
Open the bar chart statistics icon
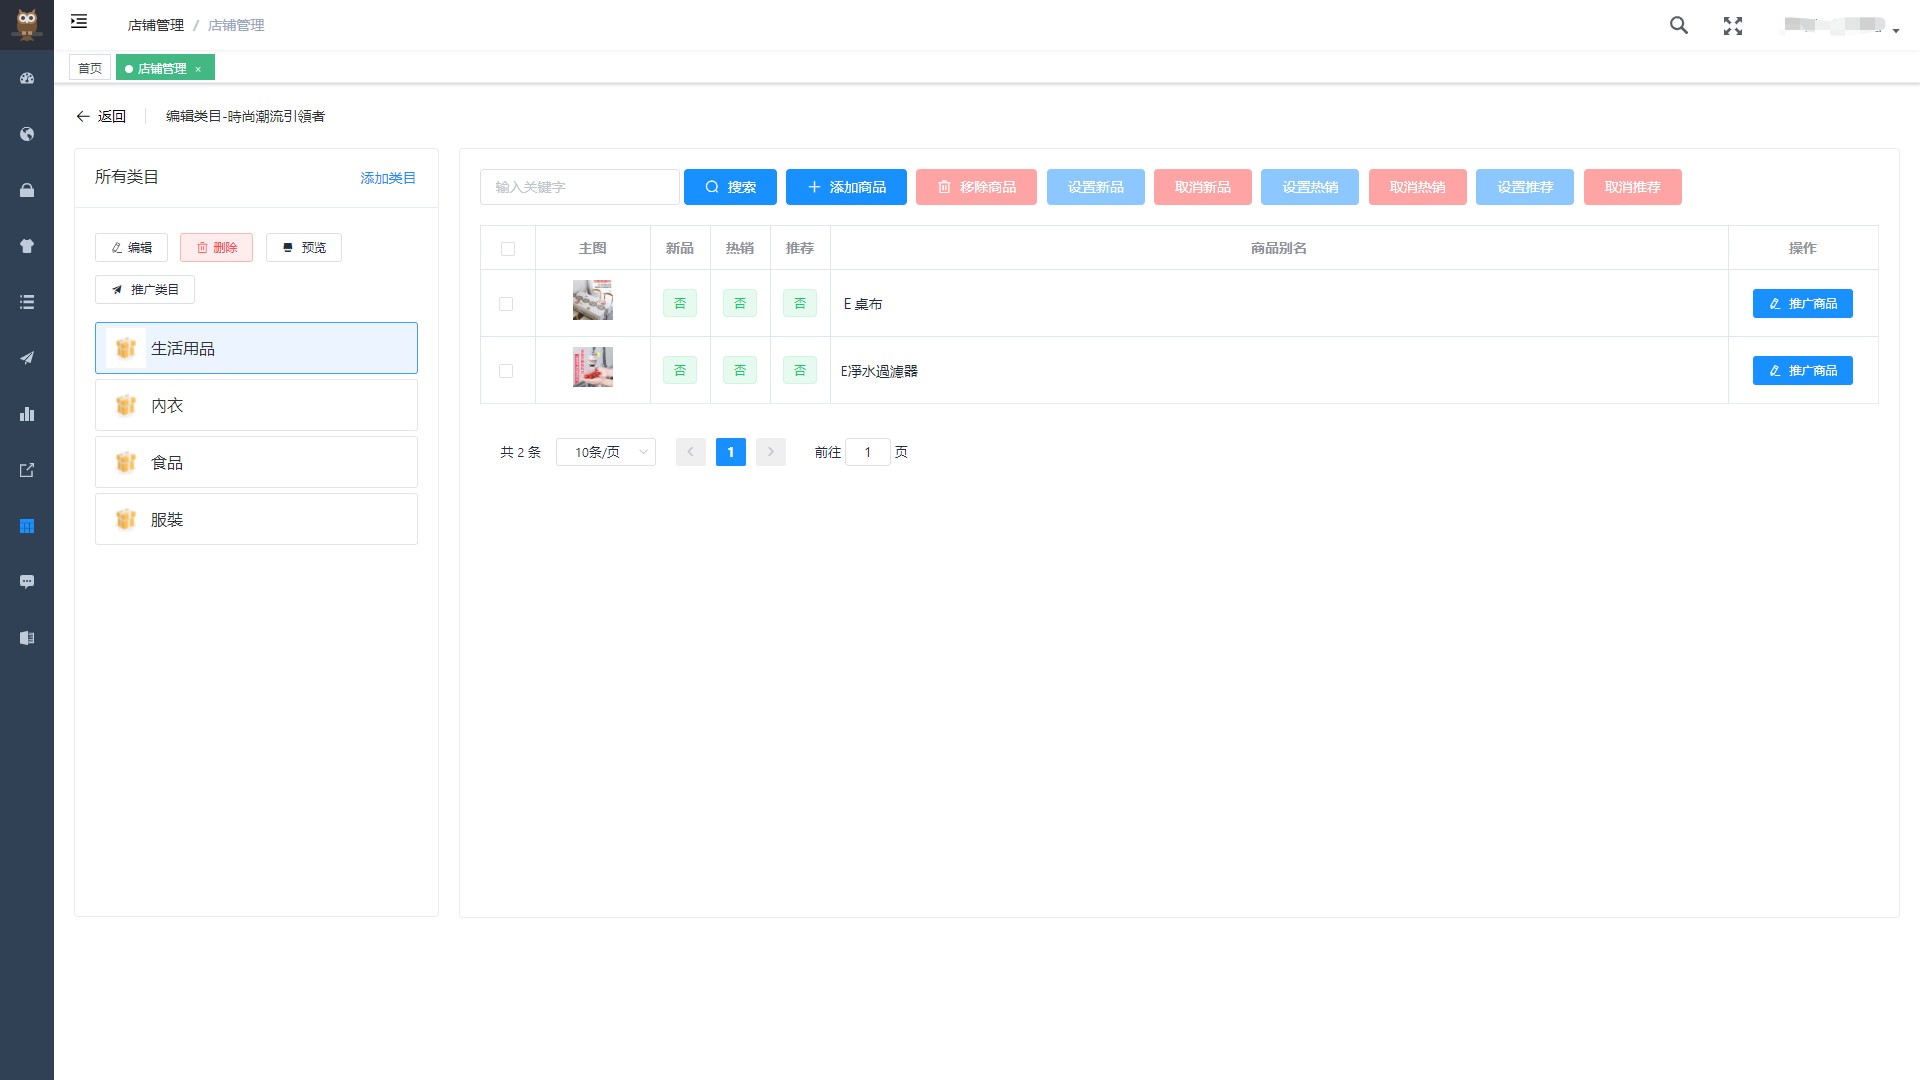[x=27, y=414]
